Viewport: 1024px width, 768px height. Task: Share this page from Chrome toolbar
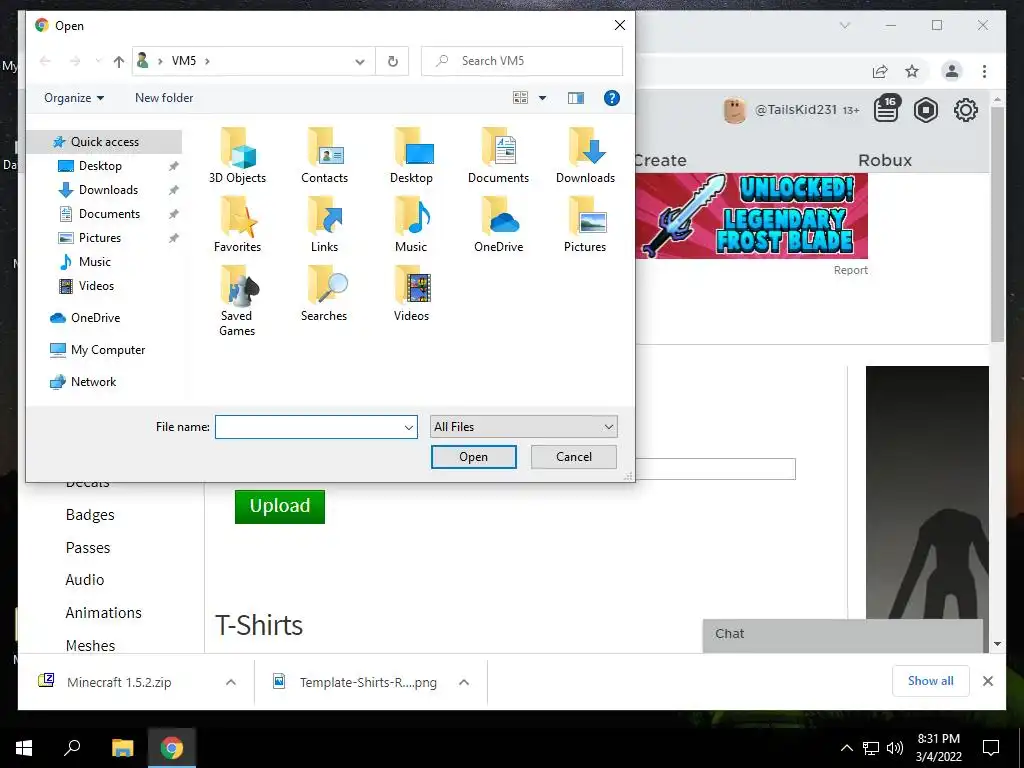tap(880, 71)
